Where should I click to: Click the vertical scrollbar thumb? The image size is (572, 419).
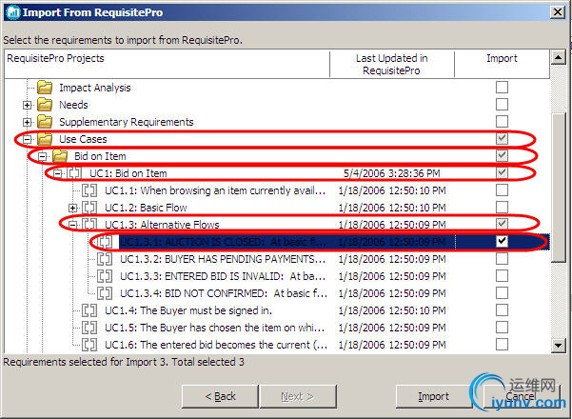[558, 187]
